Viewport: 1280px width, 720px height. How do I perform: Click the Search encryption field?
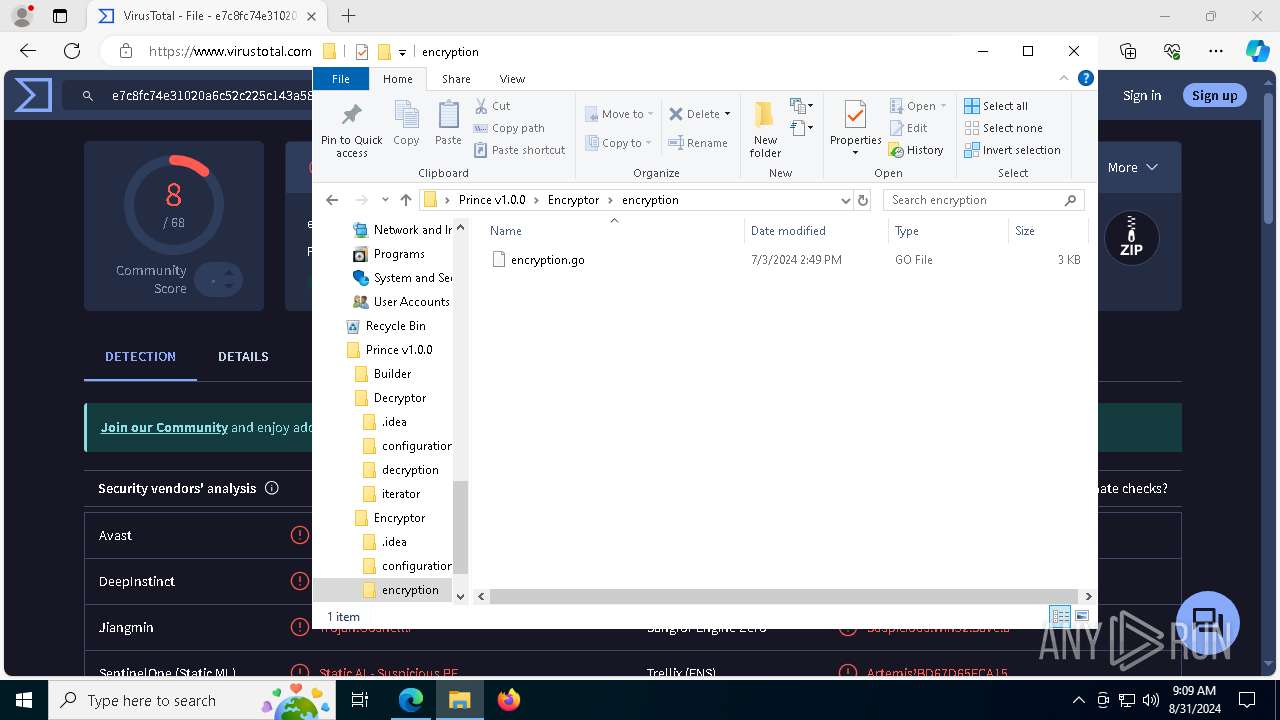point(983,200)
